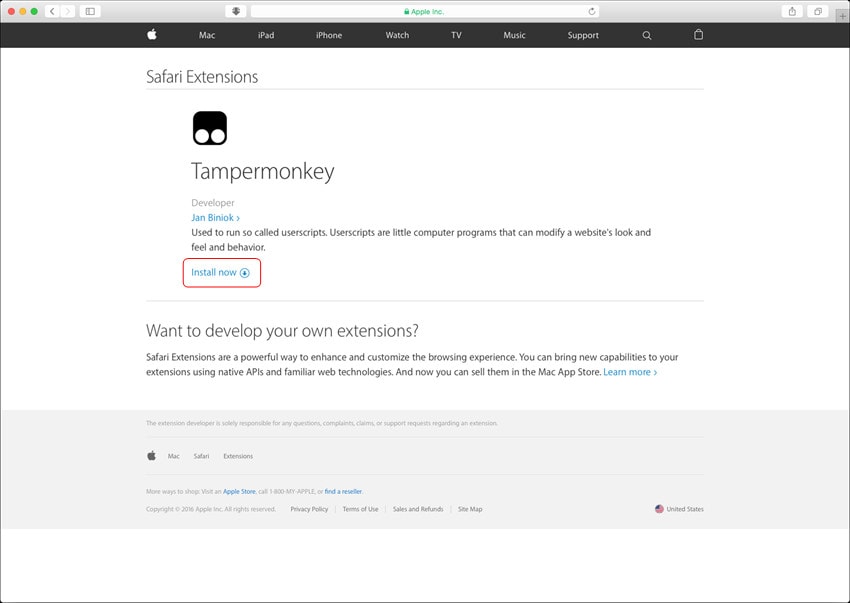Click the Safari breadcrumb in footer

tap(201, 456)
